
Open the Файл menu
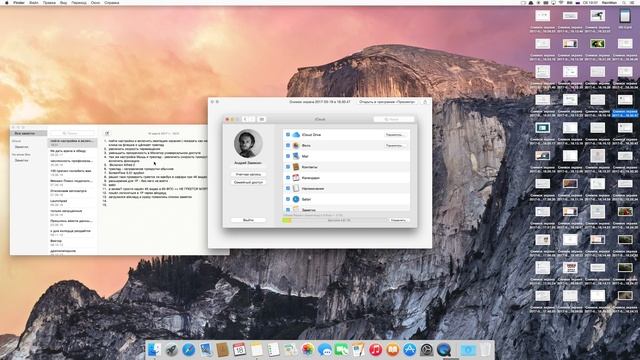[x=34, y=2]
